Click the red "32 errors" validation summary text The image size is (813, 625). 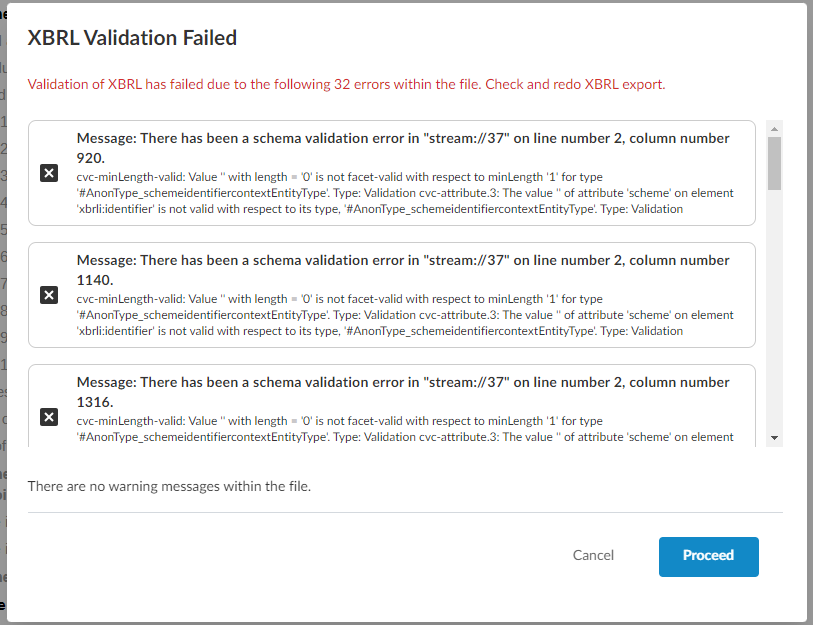346,84
